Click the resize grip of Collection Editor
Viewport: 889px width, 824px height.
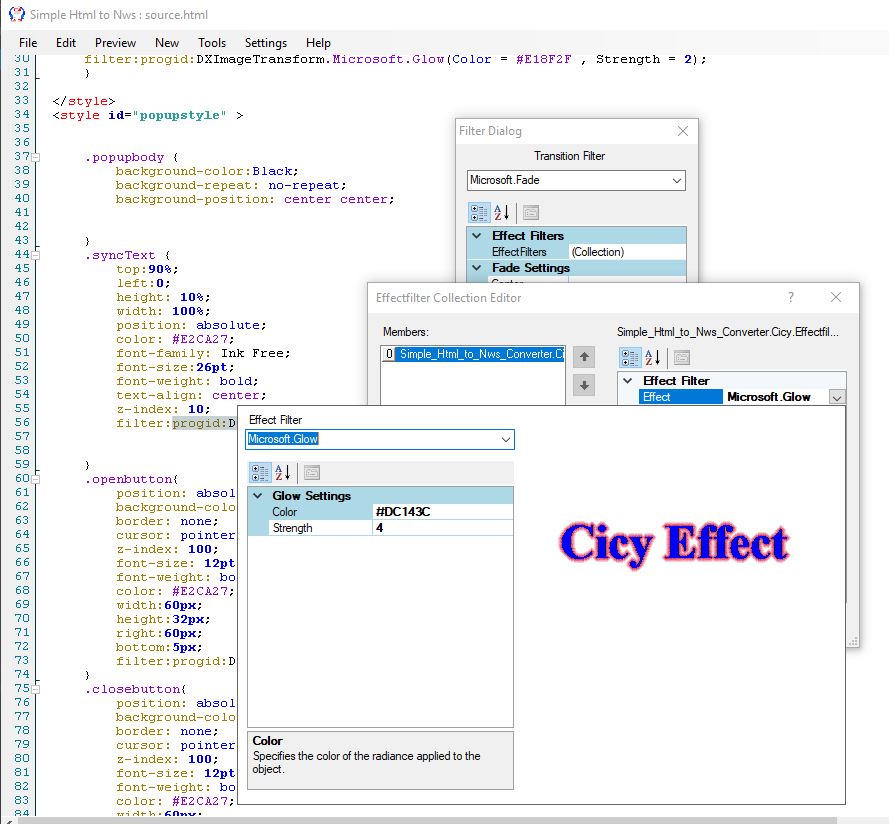pyautogui.click(x=853, y=641)
